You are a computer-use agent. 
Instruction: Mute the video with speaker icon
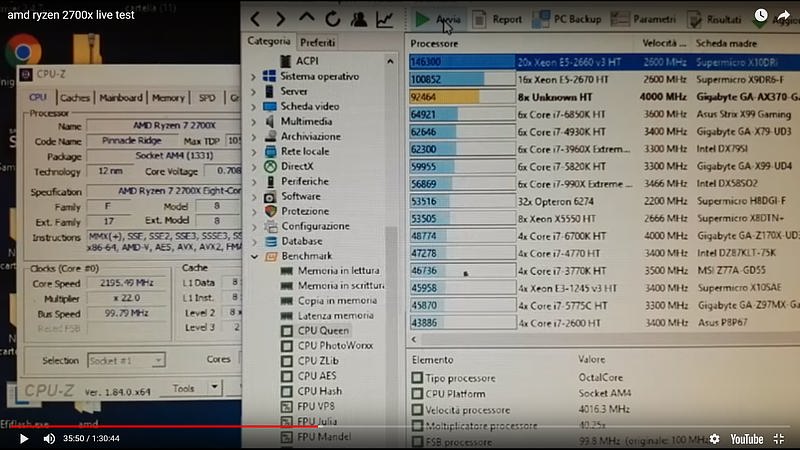click(49, 439)
